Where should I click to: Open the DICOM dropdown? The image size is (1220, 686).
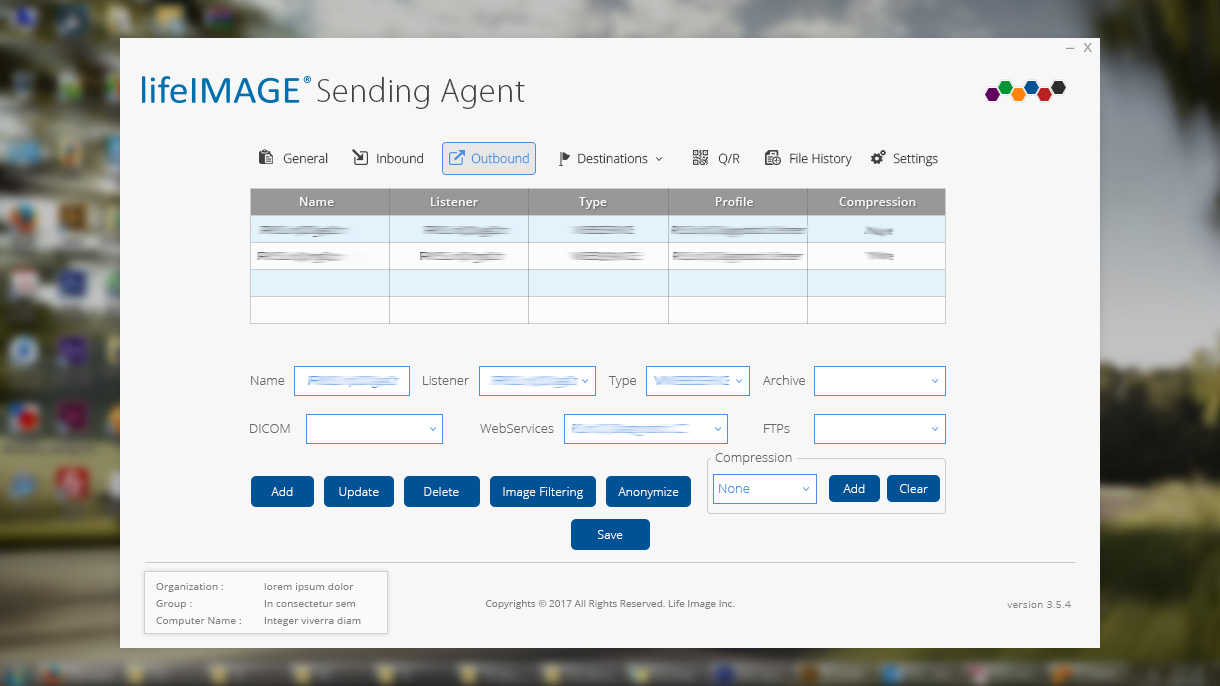(374, 429)
